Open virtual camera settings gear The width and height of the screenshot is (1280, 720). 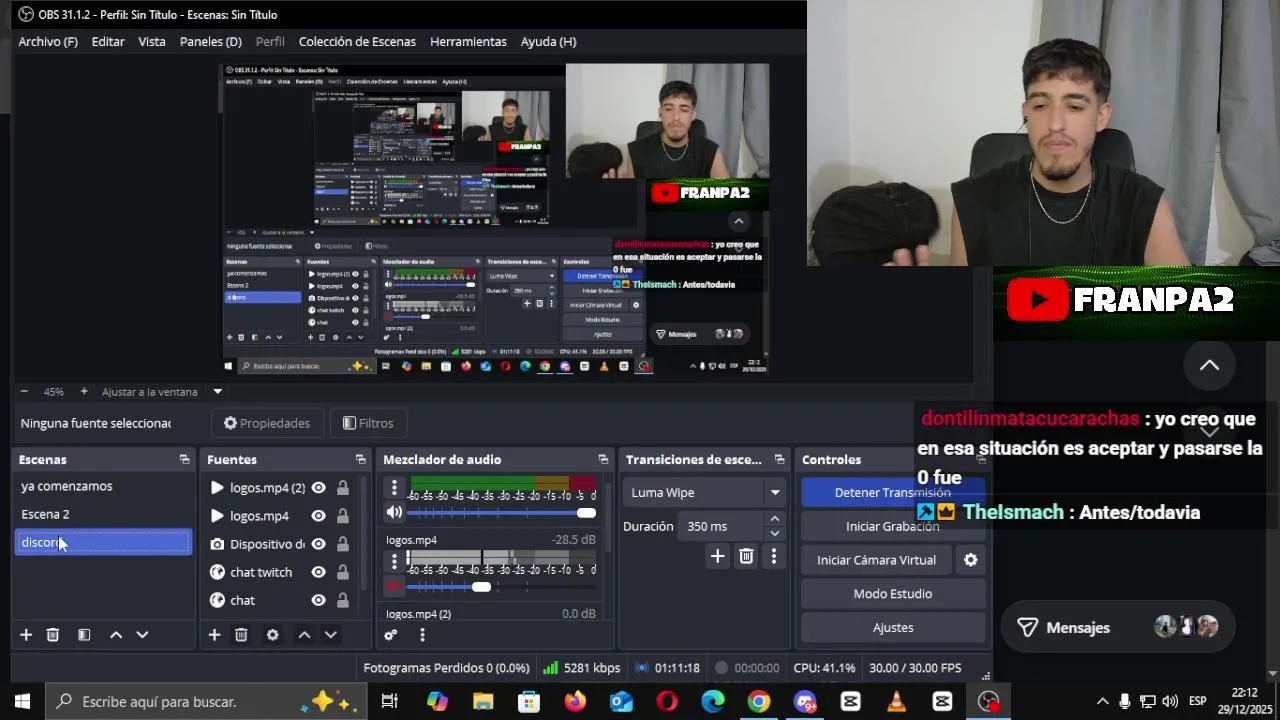970,560
